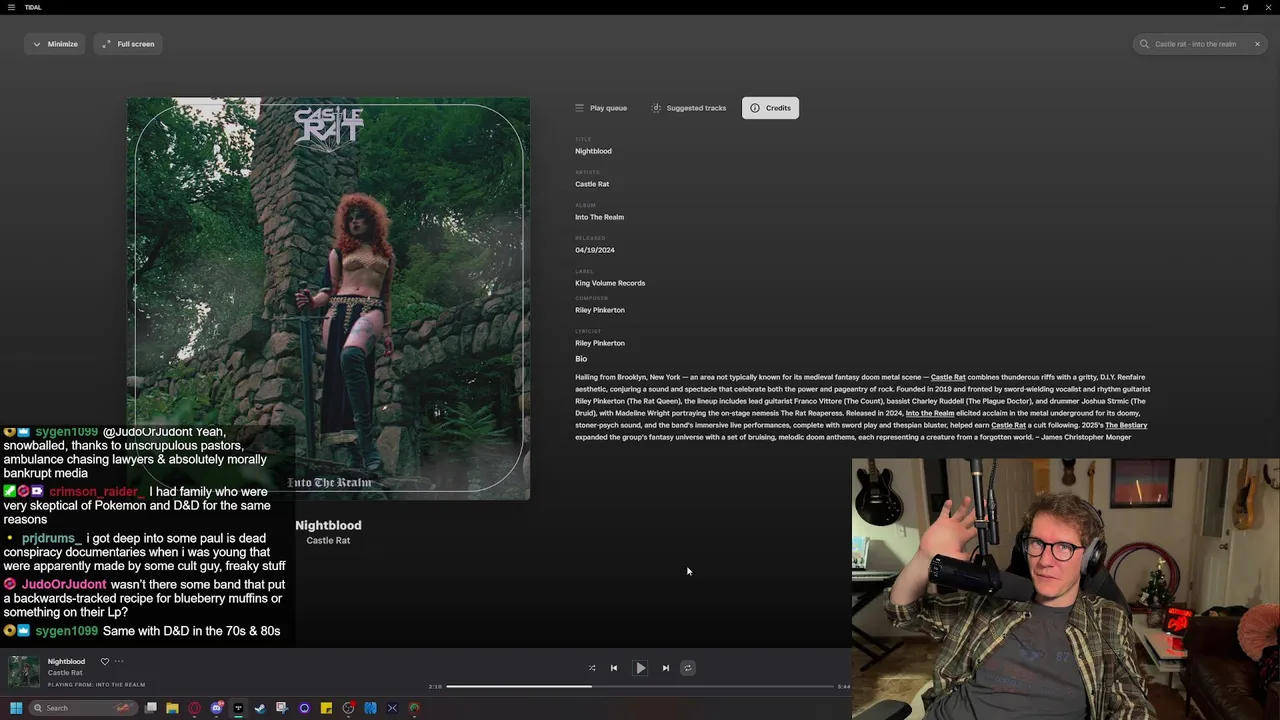Screen dimensions: 1280x720
Task: Click the small album thumbnail in player bar
Action: point(24,671)
